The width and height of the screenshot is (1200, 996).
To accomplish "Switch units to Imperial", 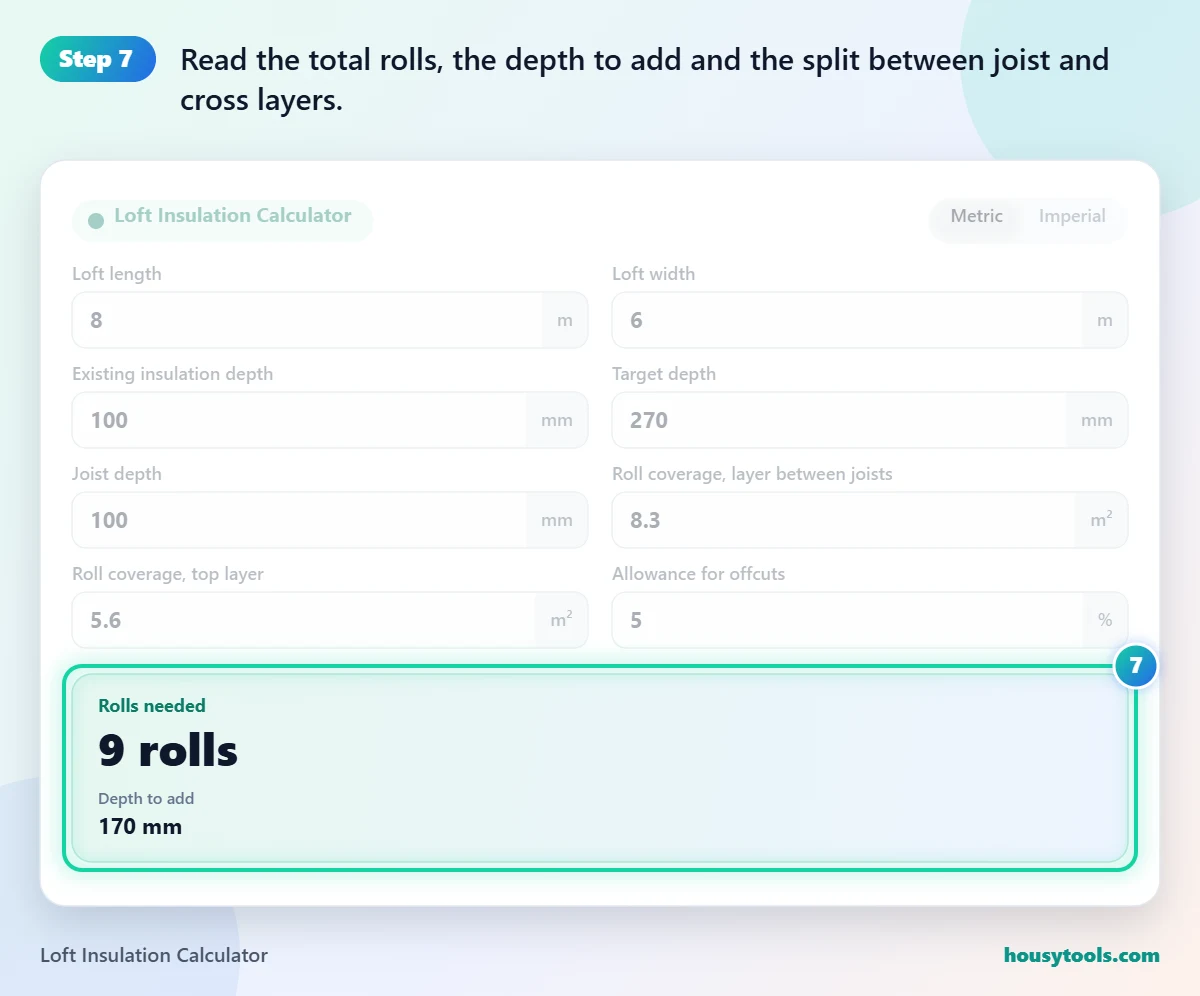I will tap(1072, 216).
